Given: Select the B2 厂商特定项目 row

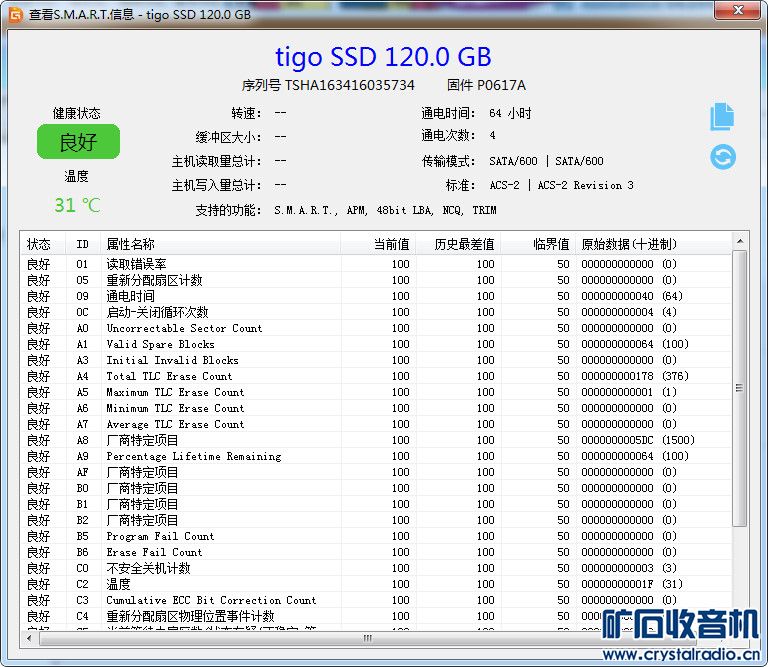Looking at the screenshot, I should coord(376,520).
